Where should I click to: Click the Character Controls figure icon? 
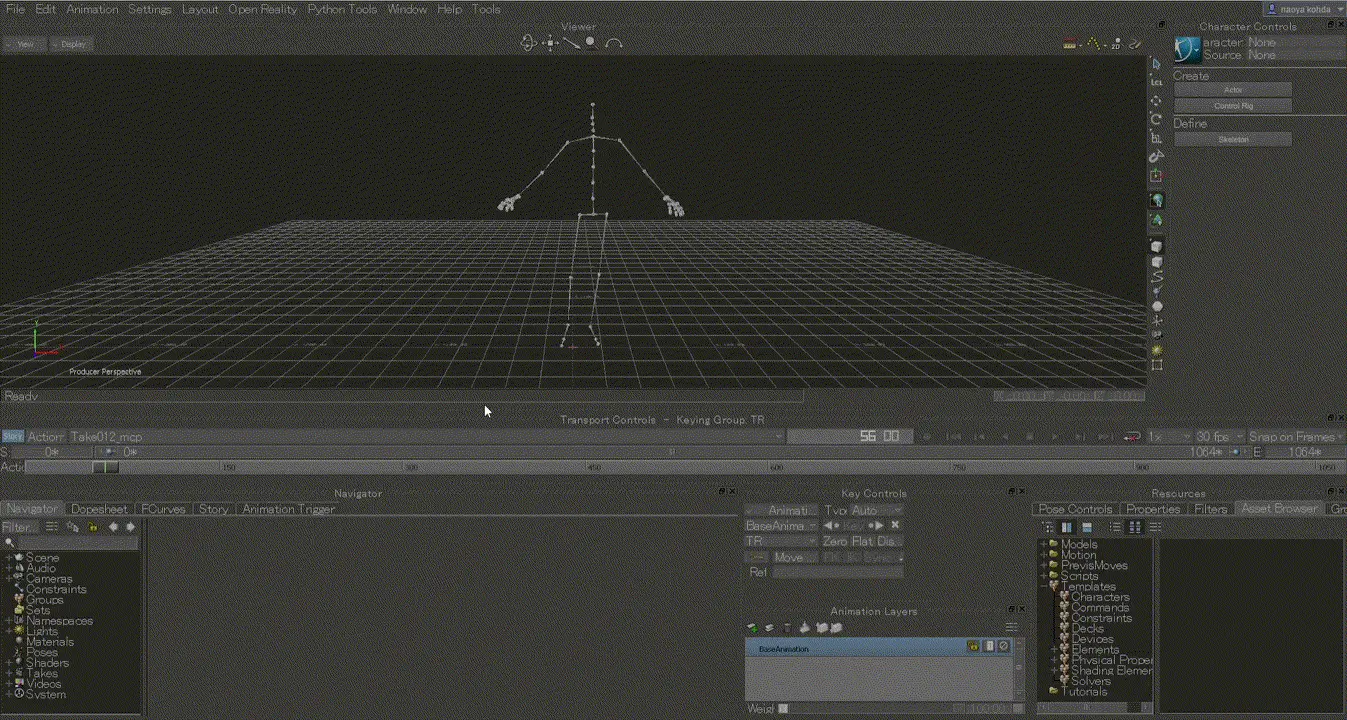tap(1187, 49)
